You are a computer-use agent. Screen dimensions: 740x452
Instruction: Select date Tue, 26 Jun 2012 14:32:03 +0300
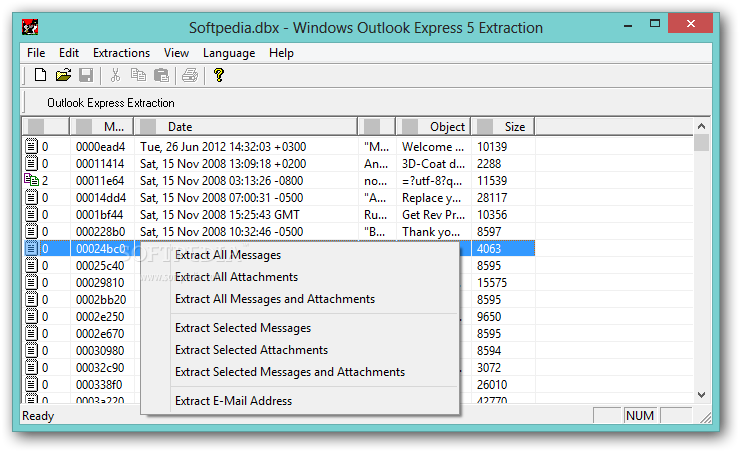pyautogui.click(x=223, y=147)
